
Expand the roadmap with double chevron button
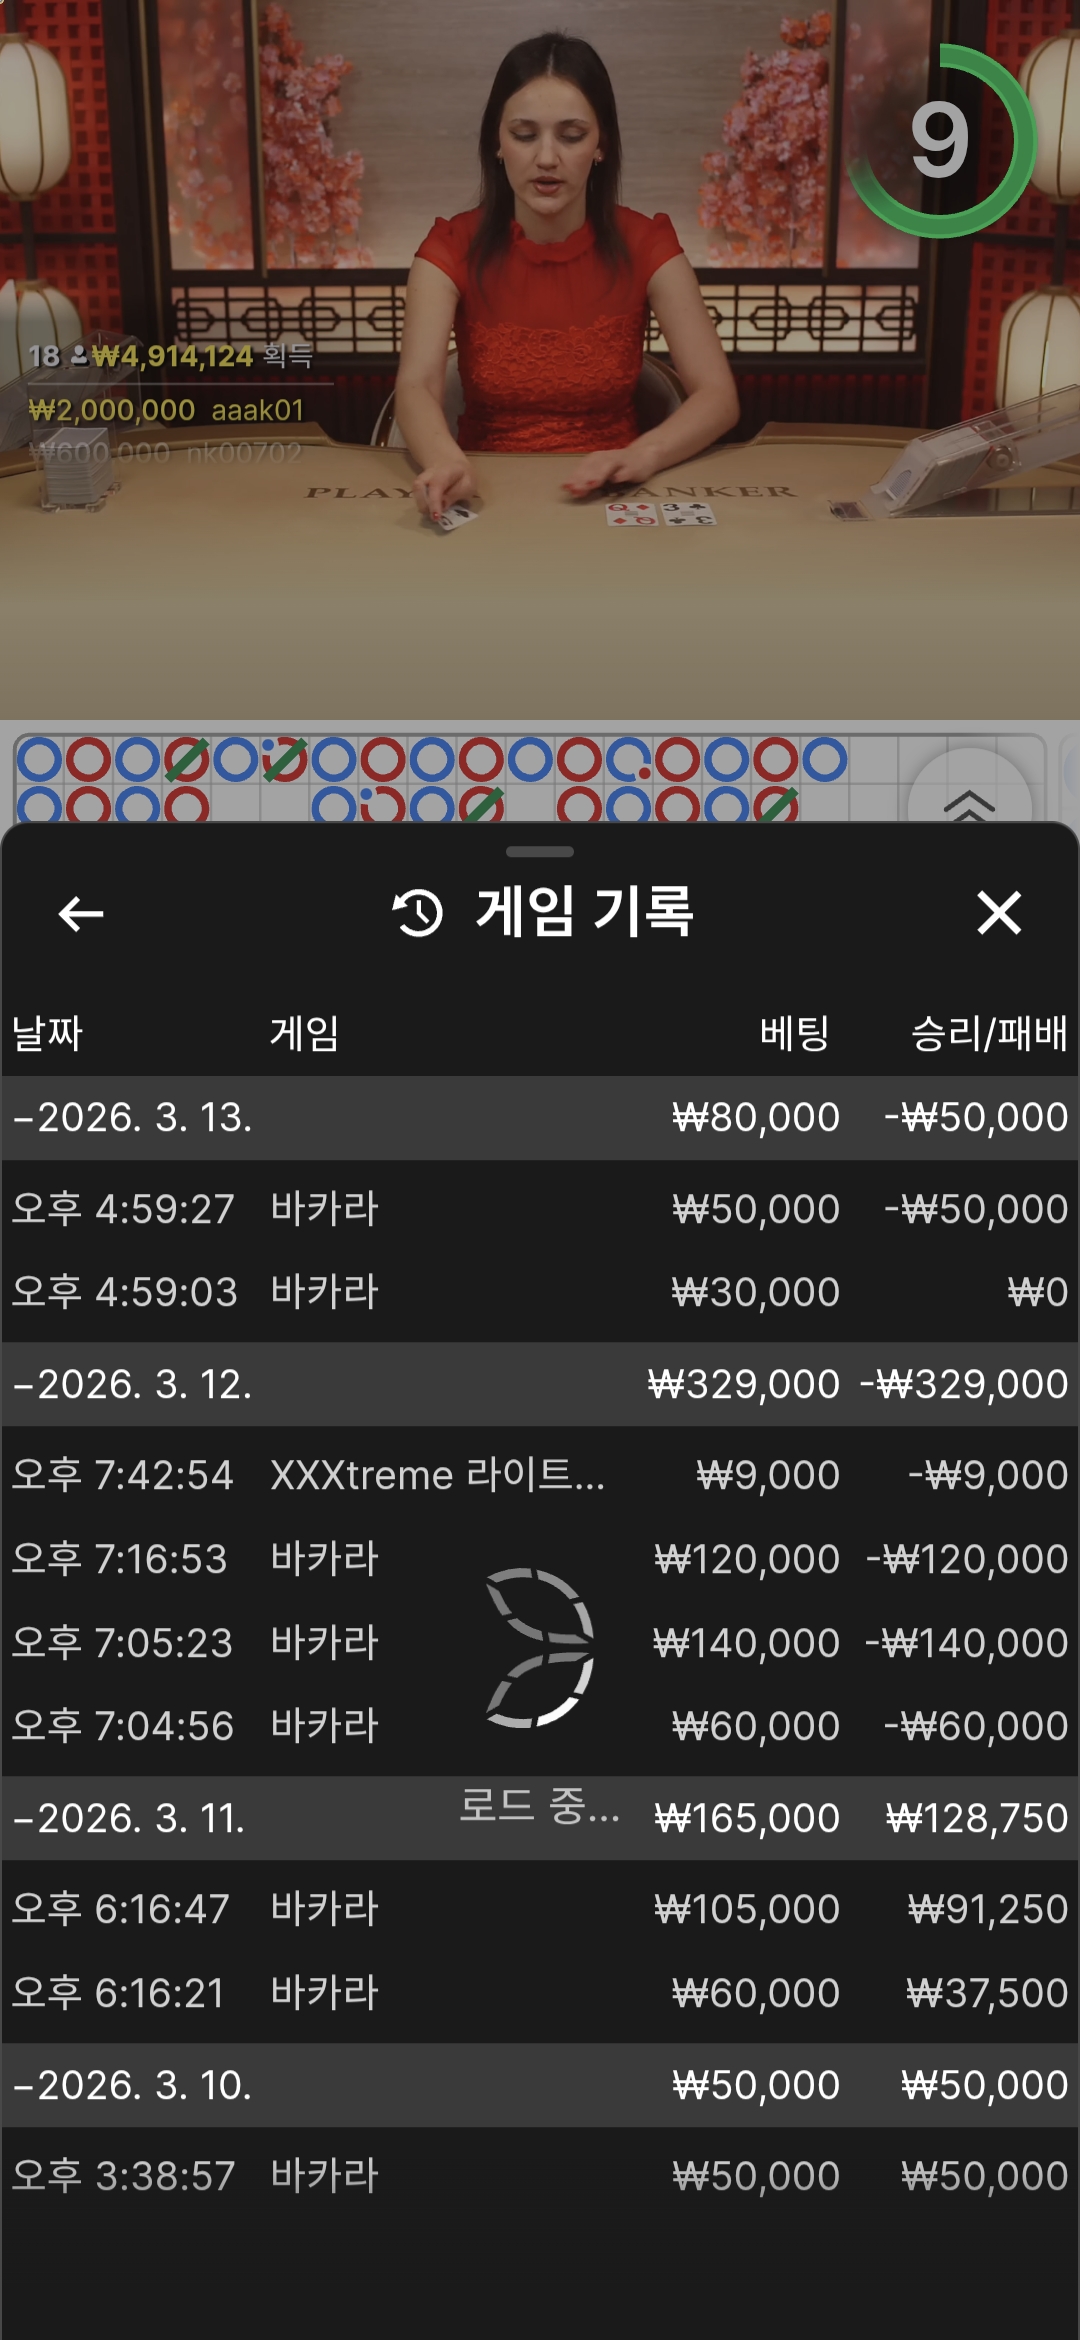[968, 800]
